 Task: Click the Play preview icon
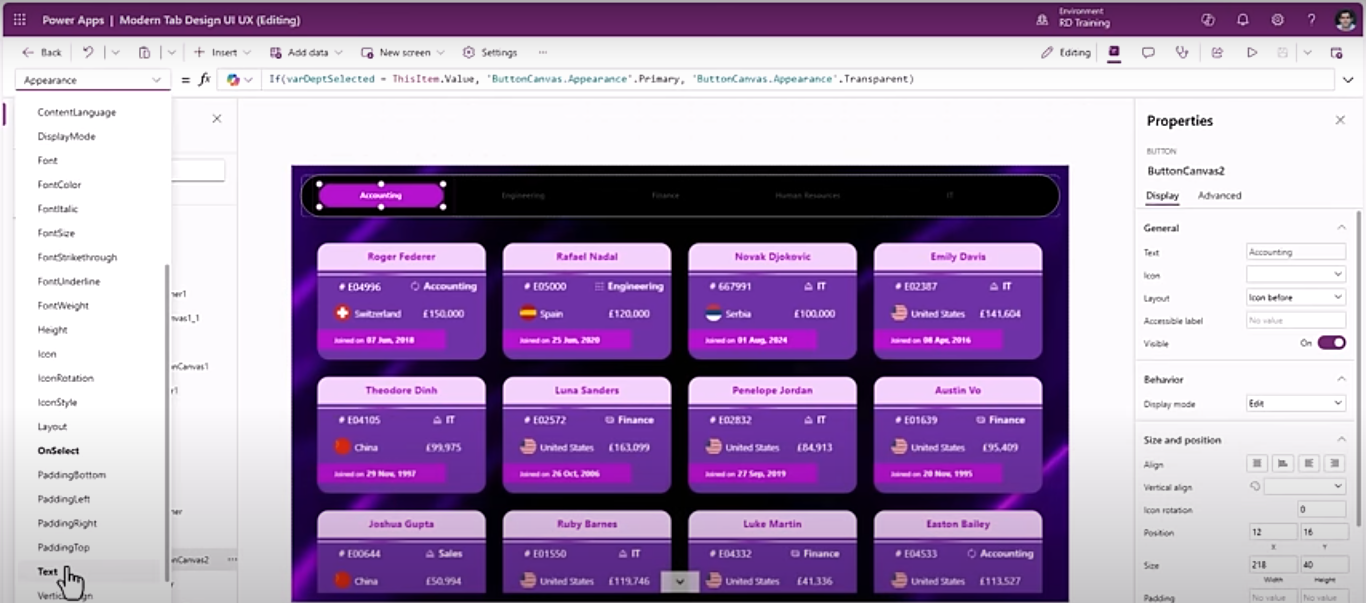1251,52
